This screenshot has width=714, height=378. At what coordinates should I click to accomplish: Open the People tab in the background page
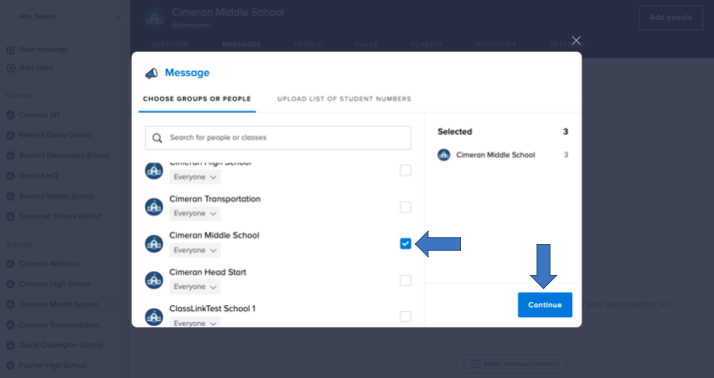[308, 45]
